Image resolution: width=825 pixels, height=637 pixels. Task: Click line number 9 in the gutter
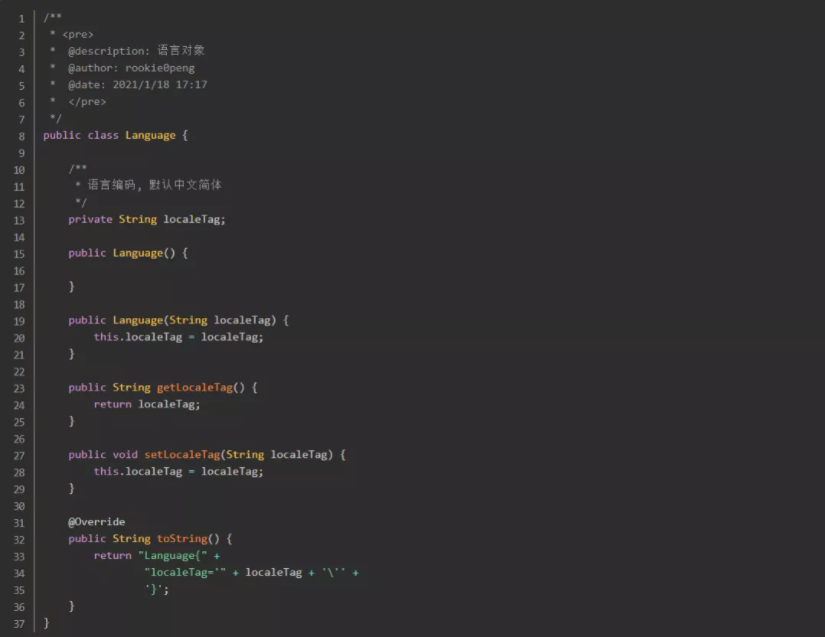(22, 154)
